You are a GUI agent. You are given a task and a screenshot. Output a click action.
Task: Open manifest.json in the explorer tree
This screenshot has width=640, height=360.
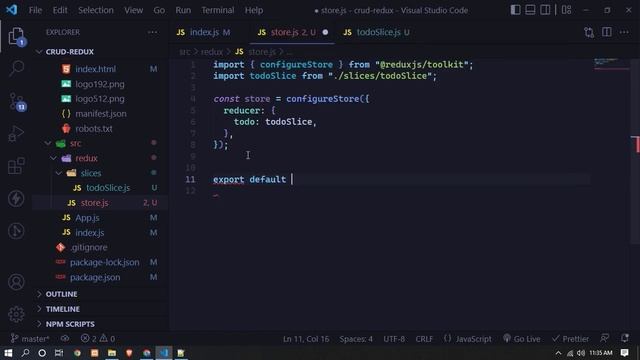pos(100,114)
